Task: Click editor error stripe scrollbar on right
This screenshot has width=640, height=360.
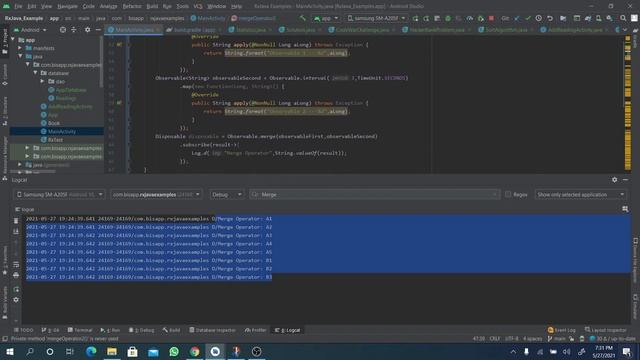Action: (628, 103)
